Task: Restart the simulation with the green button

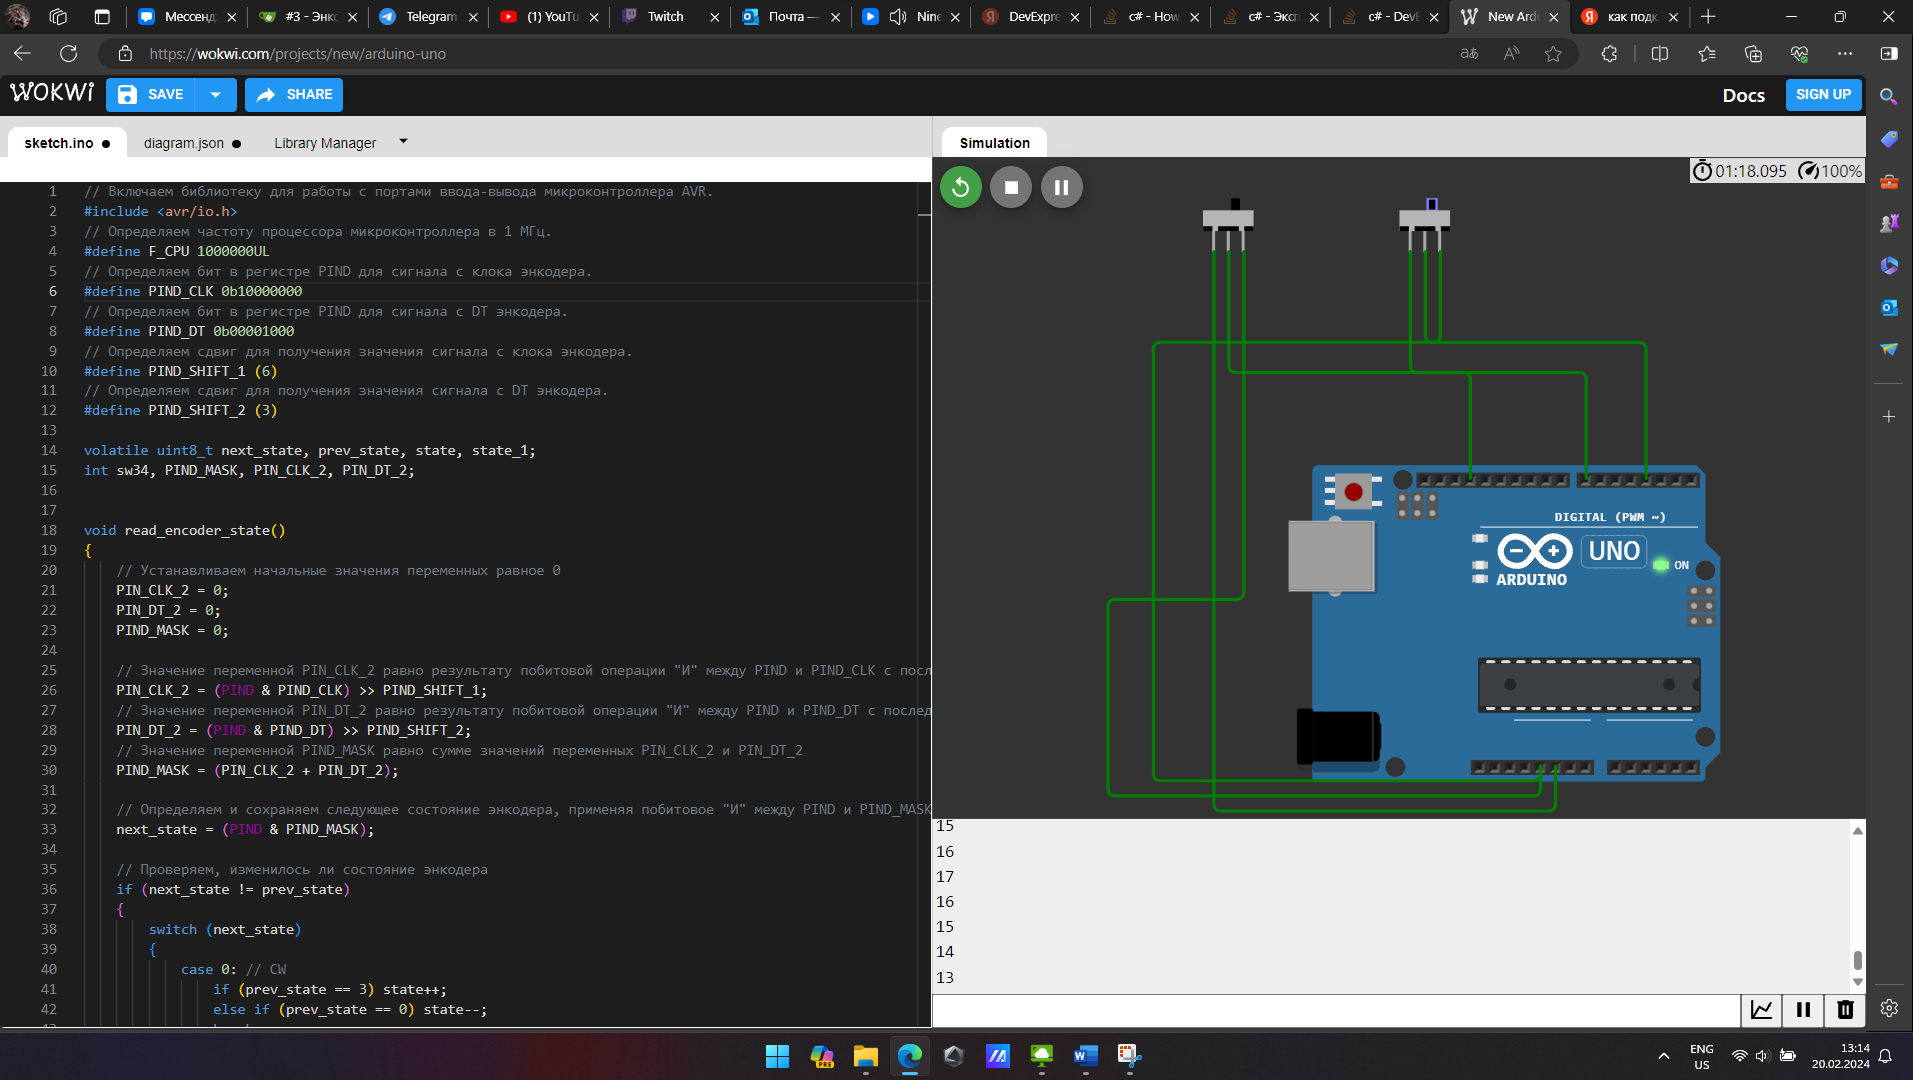Action: (960, 187)
